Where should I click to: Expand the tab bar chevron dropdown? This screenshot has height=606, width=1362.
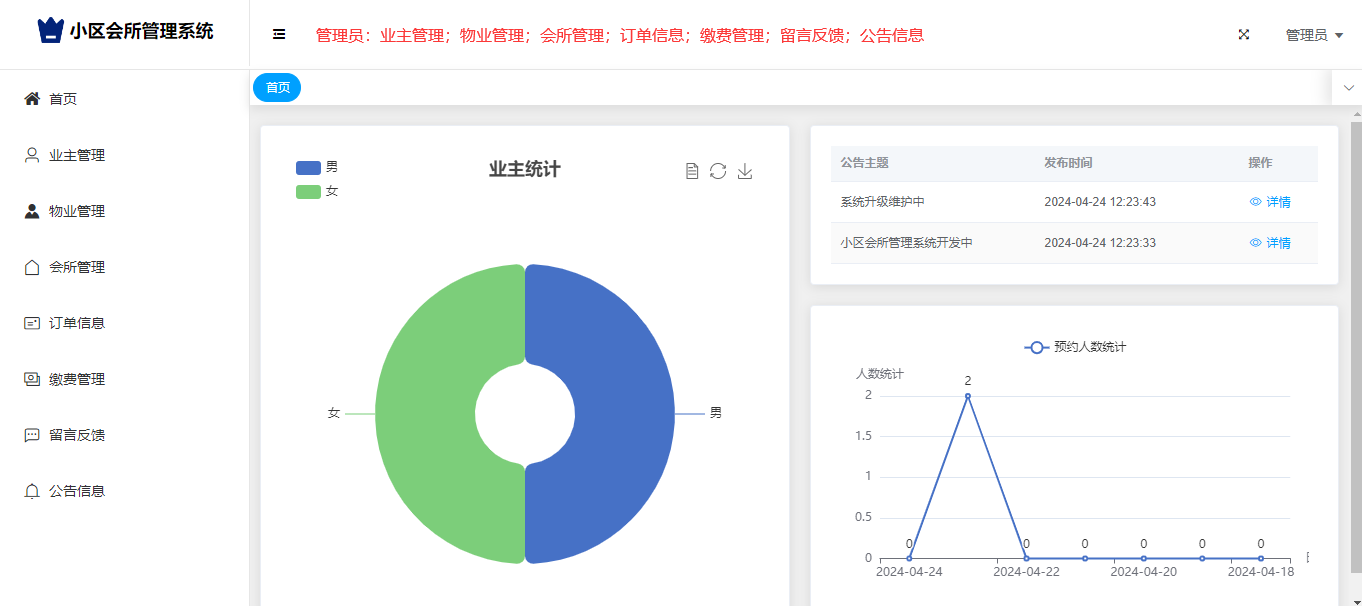[x=1348, y=88]
